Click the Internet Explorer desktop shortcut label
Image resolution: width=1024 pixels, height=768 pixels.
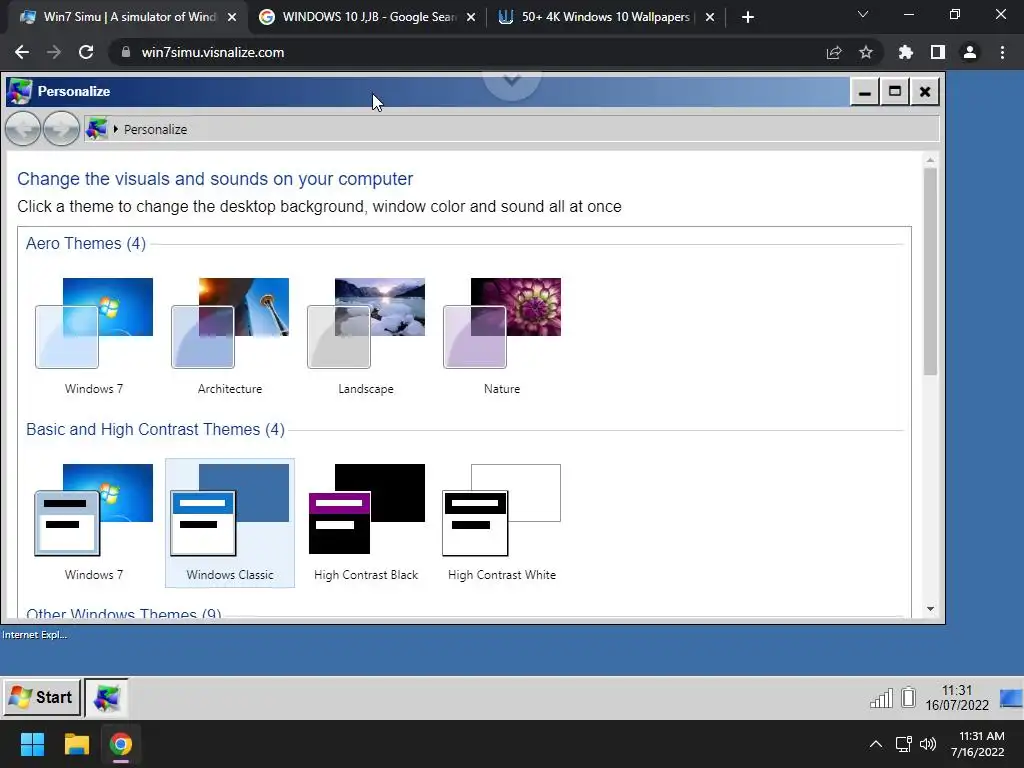click(34, 634)
